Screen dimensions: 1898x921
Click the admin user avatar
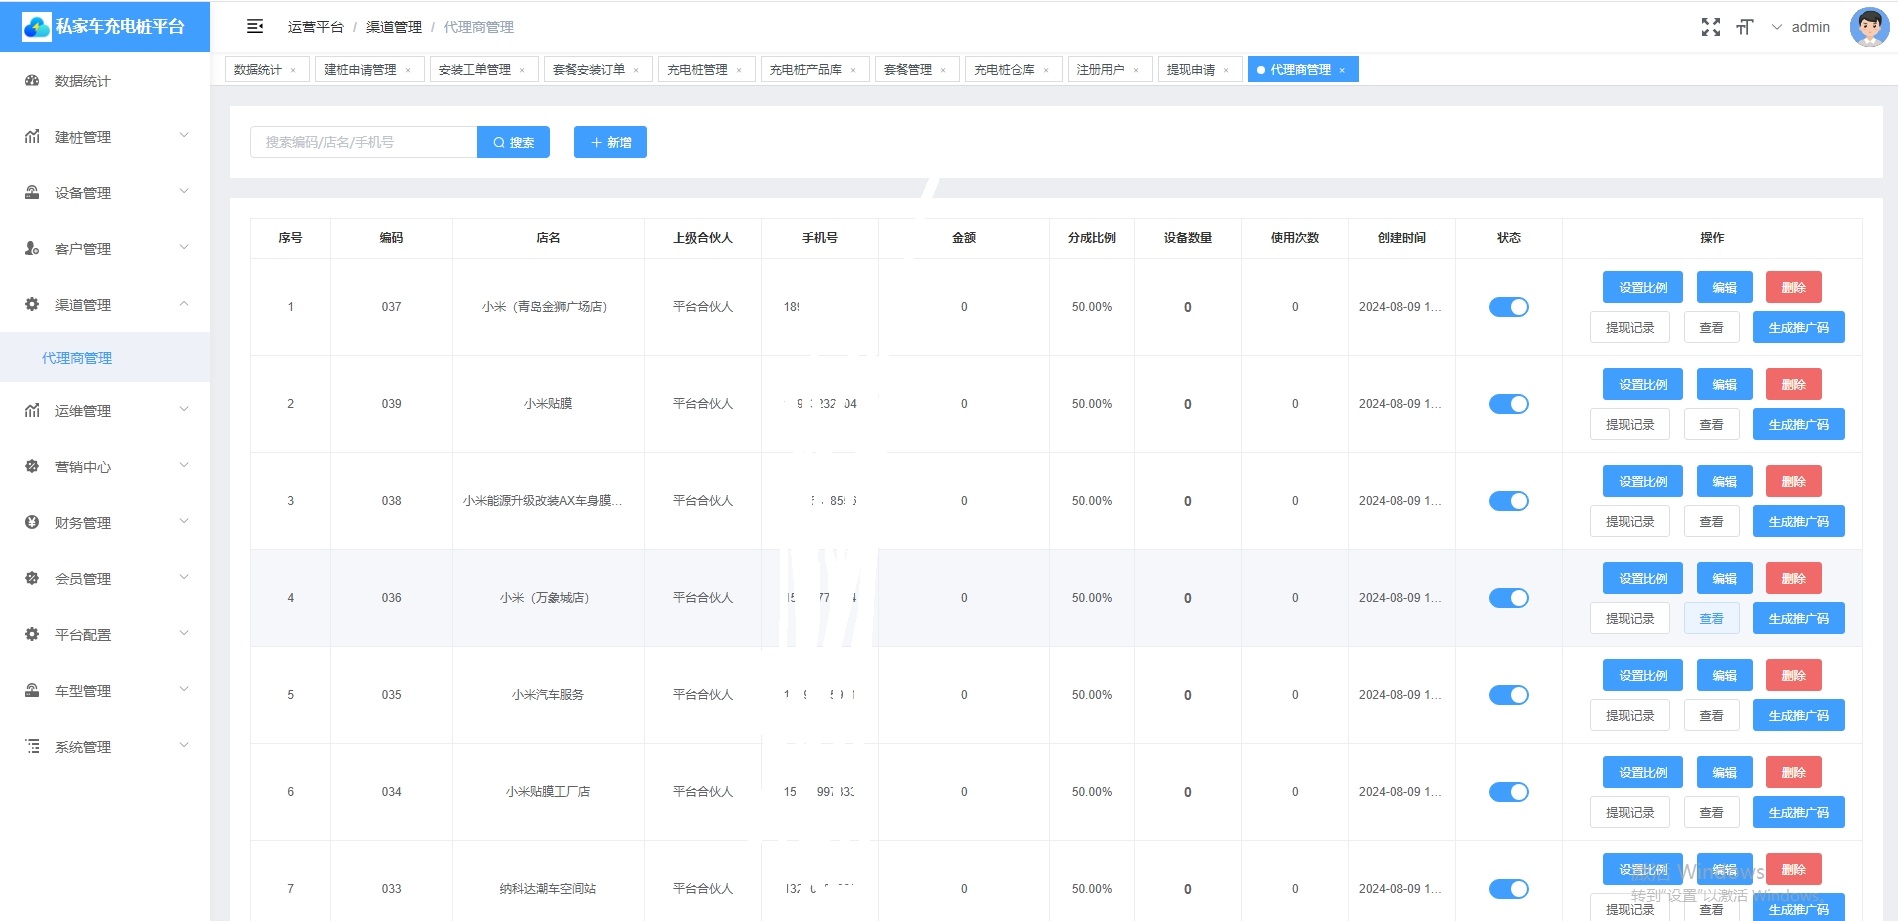pos(1869,27)
